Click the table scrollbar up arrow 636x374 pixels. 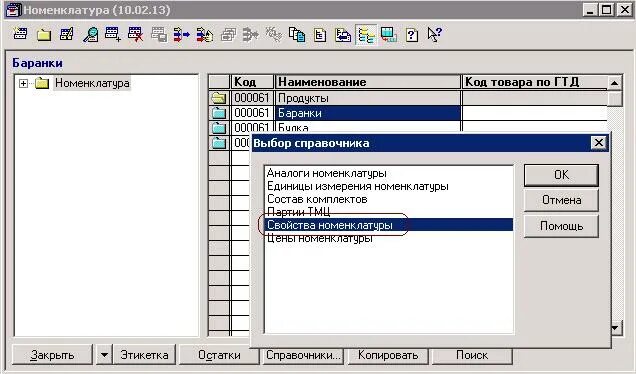coord(615,83)
